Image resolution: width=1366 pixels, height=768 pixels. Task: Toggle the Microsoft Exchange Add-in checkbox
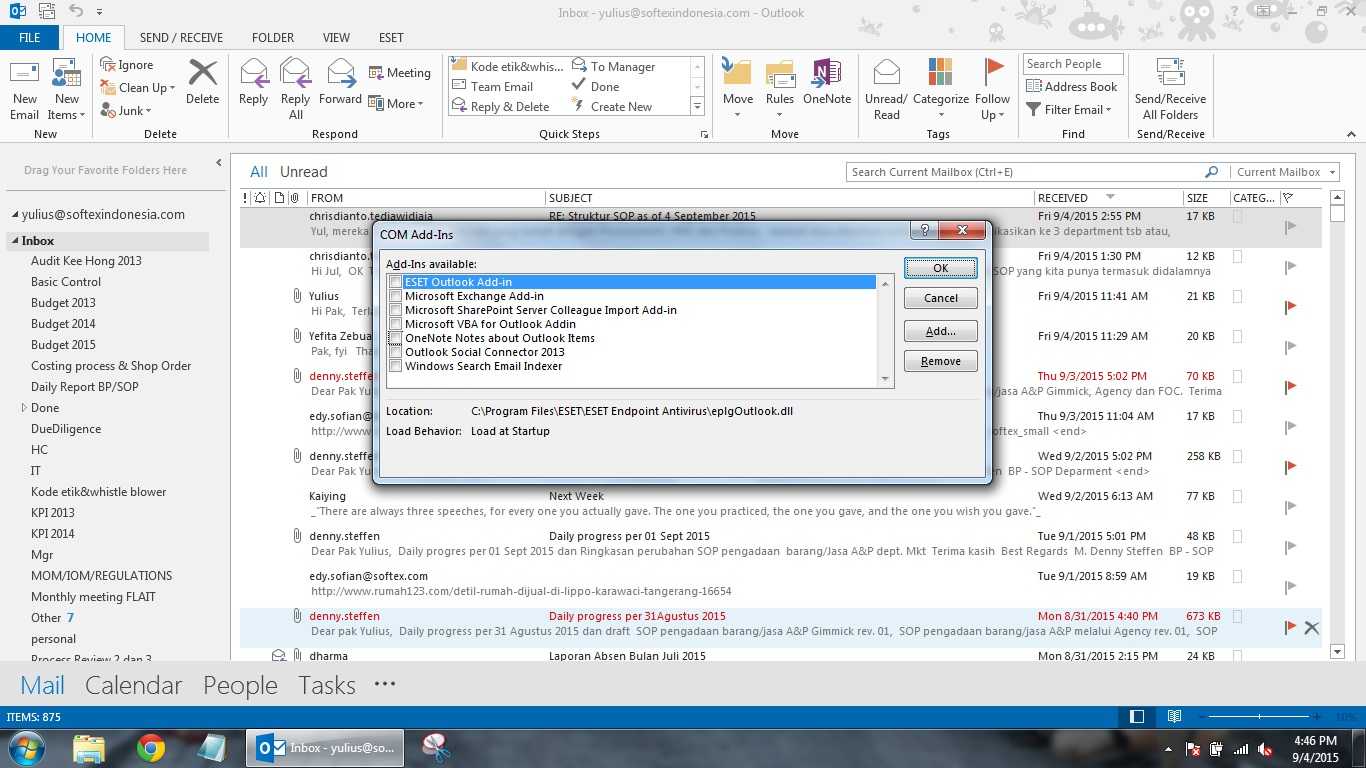pos(396,297)
